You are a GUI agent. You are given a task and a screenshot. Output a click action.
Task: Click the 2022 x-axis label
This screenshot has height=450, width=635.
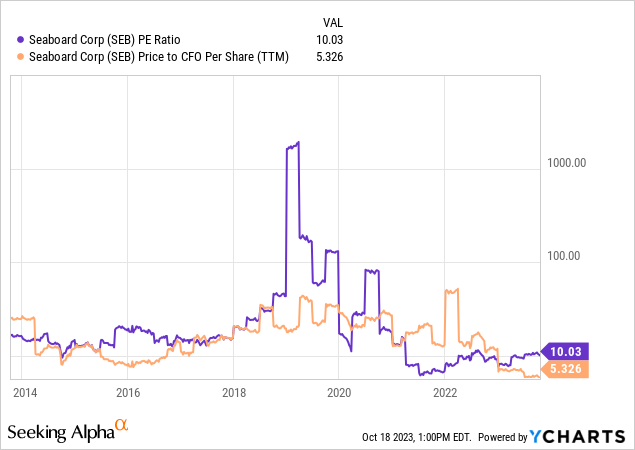coord(445,392)
